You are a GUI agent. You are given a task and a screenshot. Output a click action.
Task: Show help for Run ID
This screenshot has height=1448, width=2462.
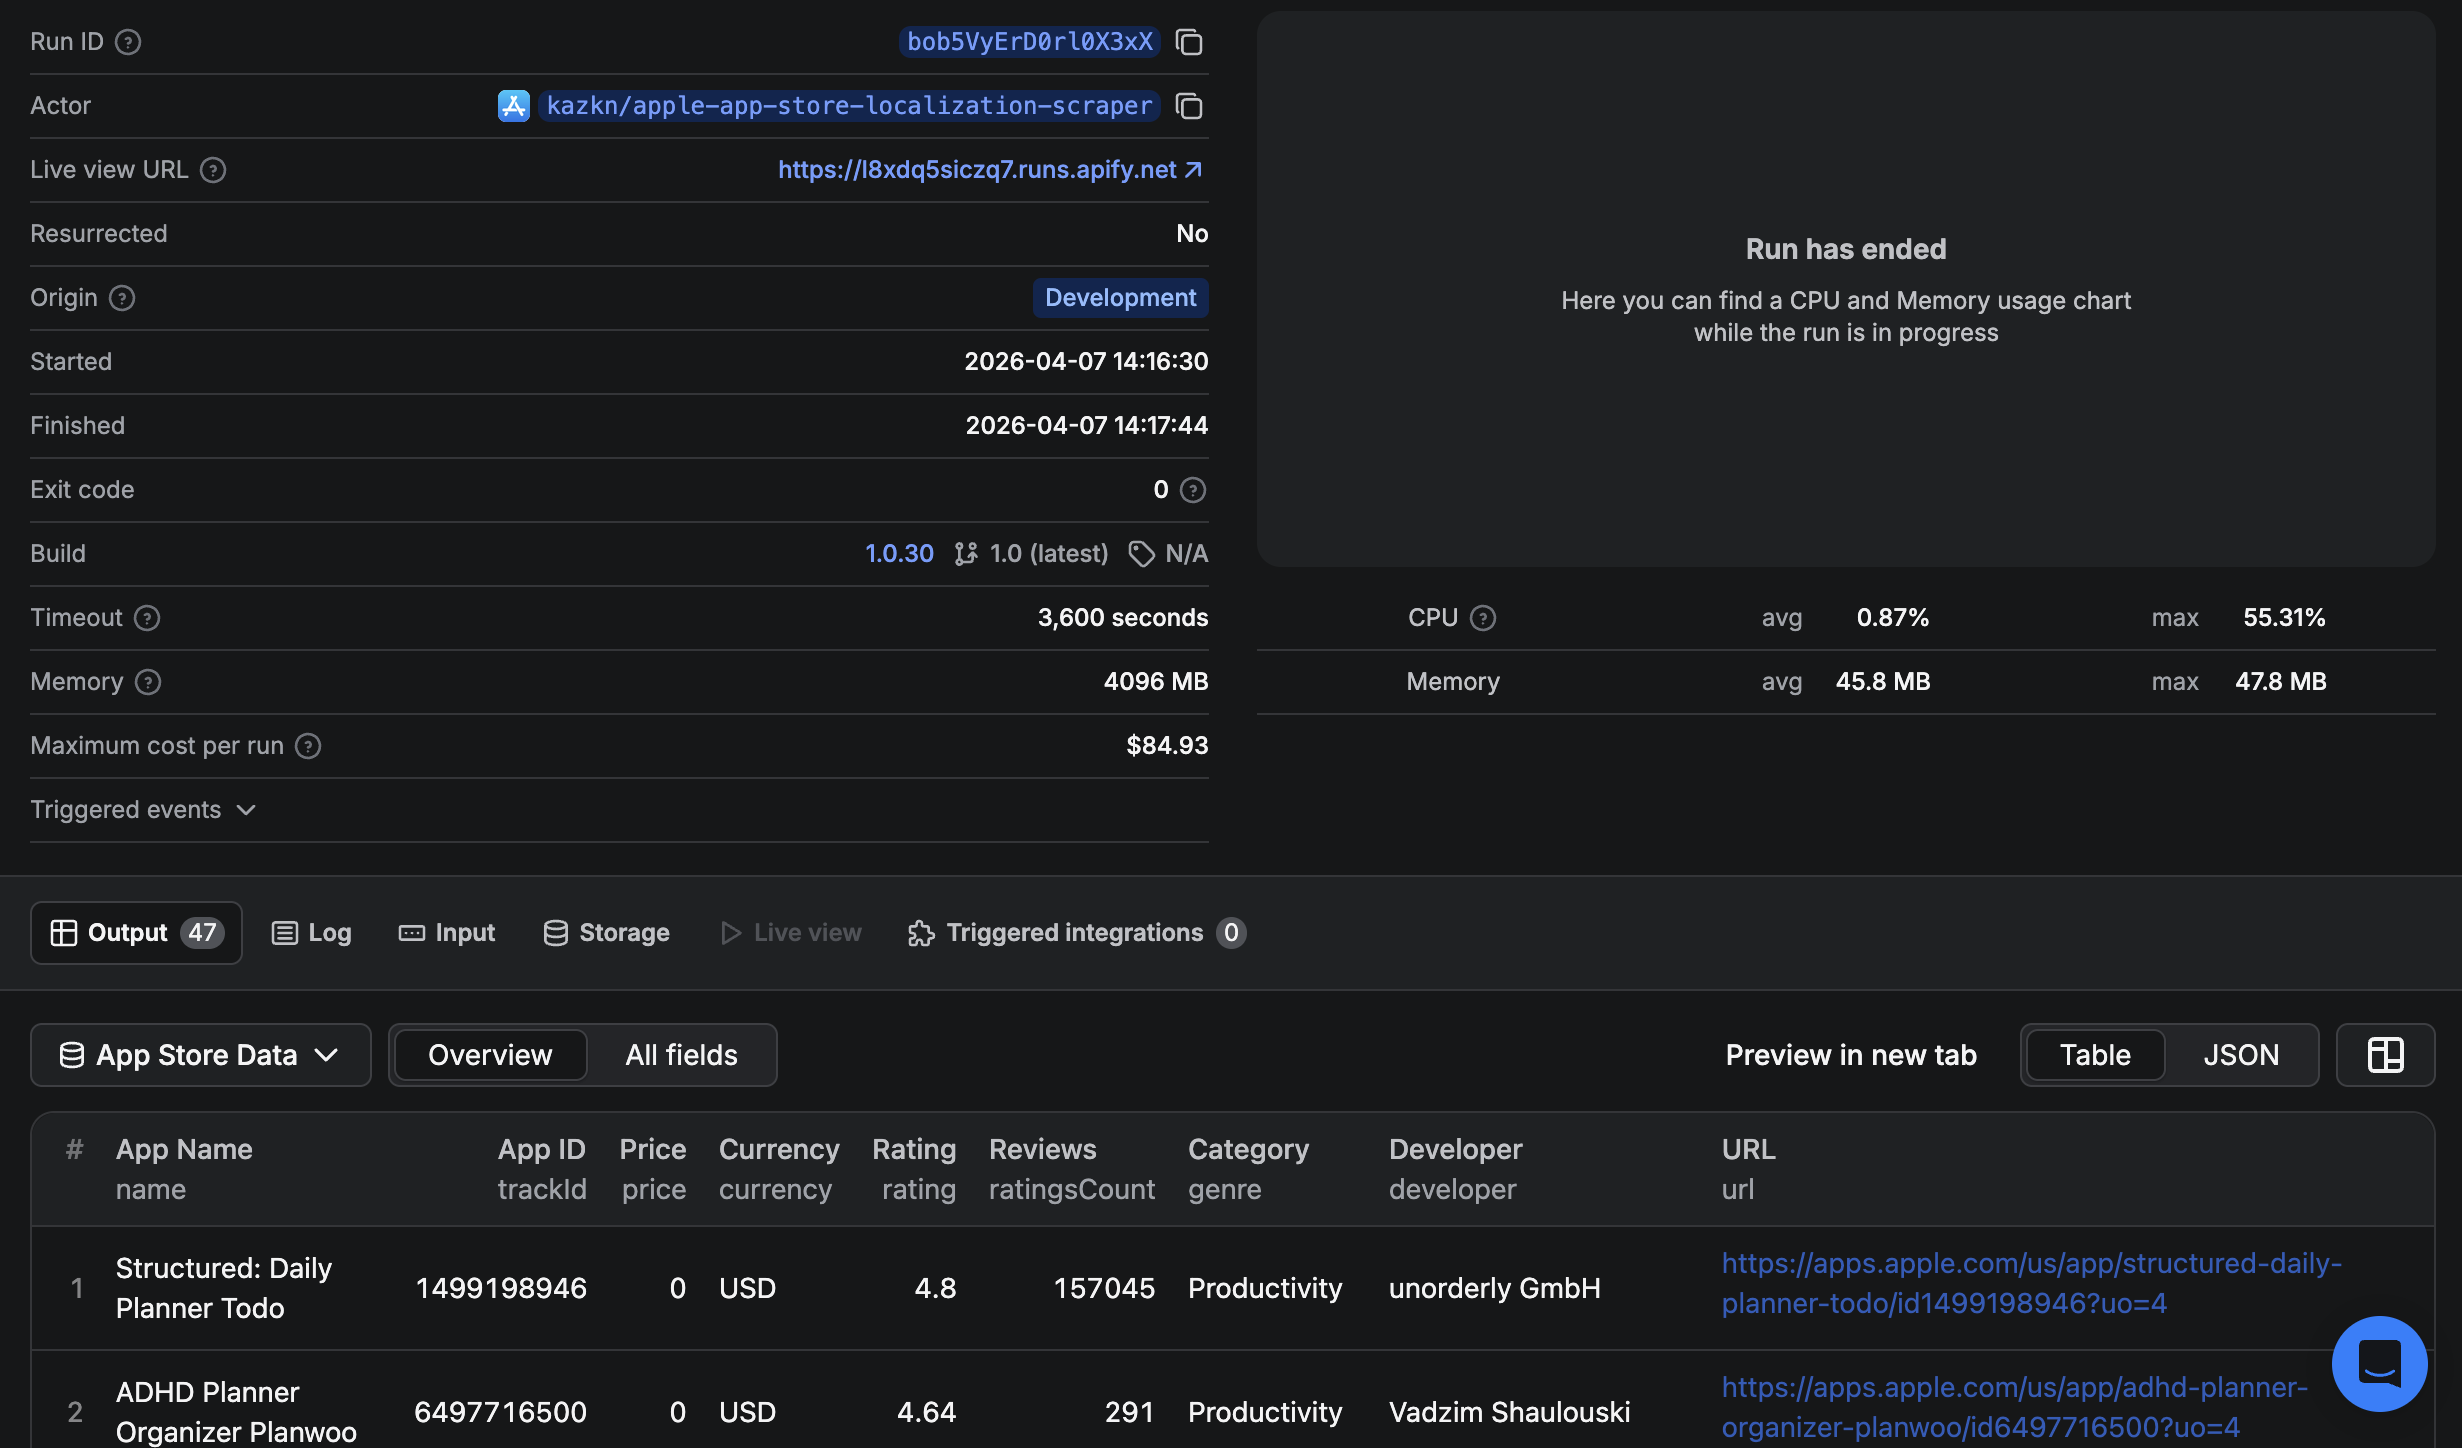[x=128, y=42]
